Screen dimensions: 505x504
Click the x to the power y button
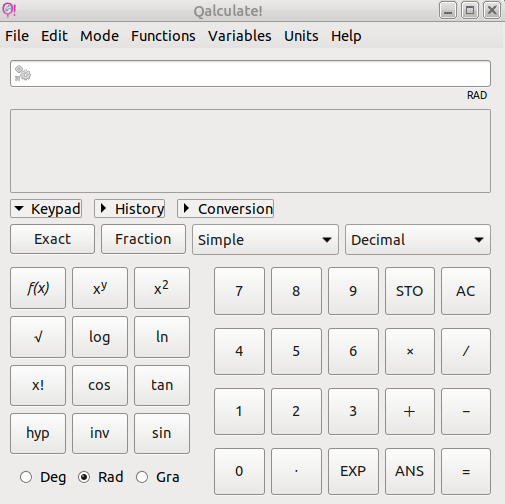100,288
